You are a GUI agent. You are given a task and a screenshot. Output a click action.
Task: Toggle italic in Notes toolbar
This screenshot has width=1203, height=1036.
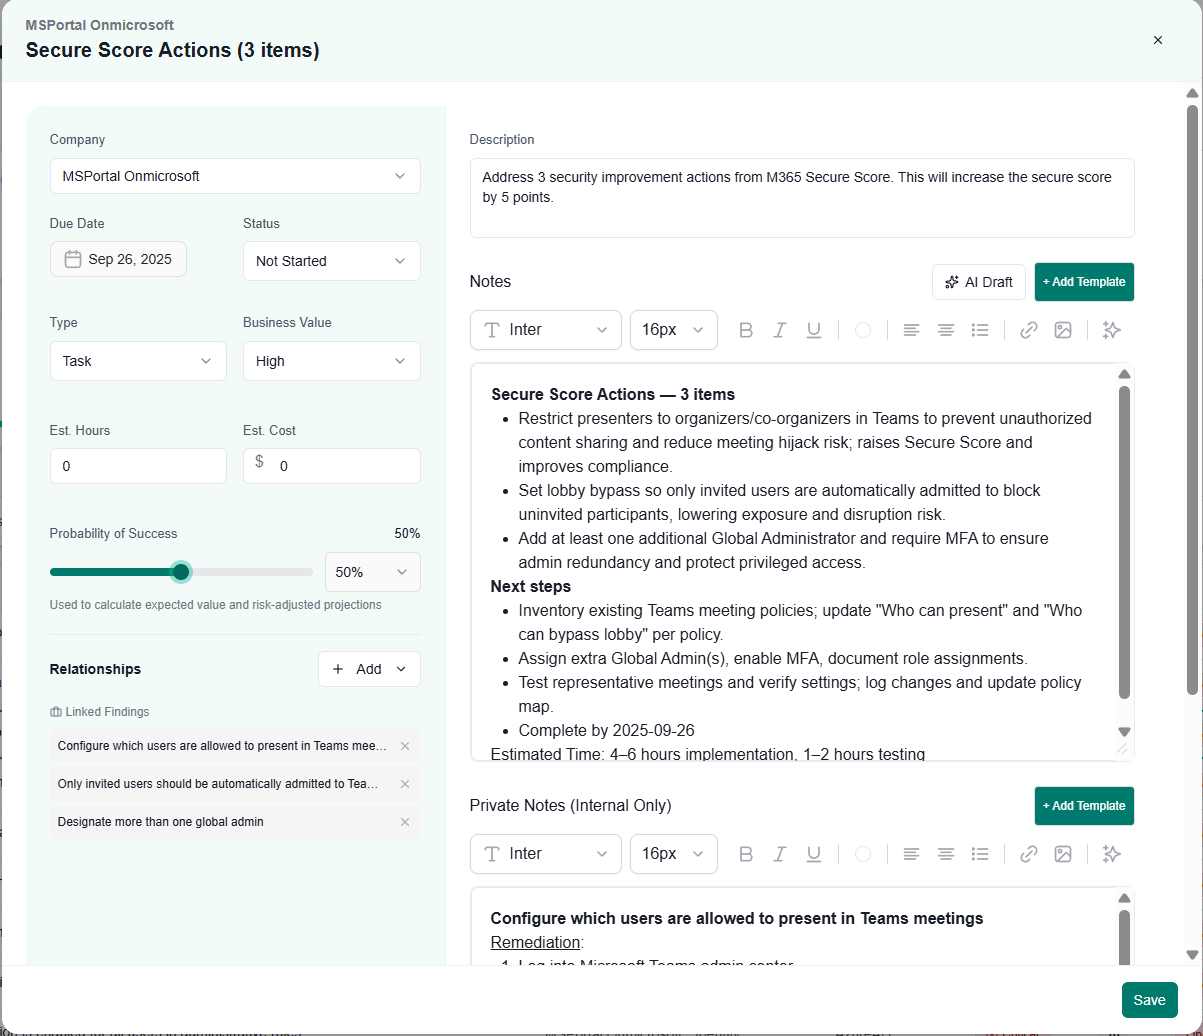click(780, 330)
